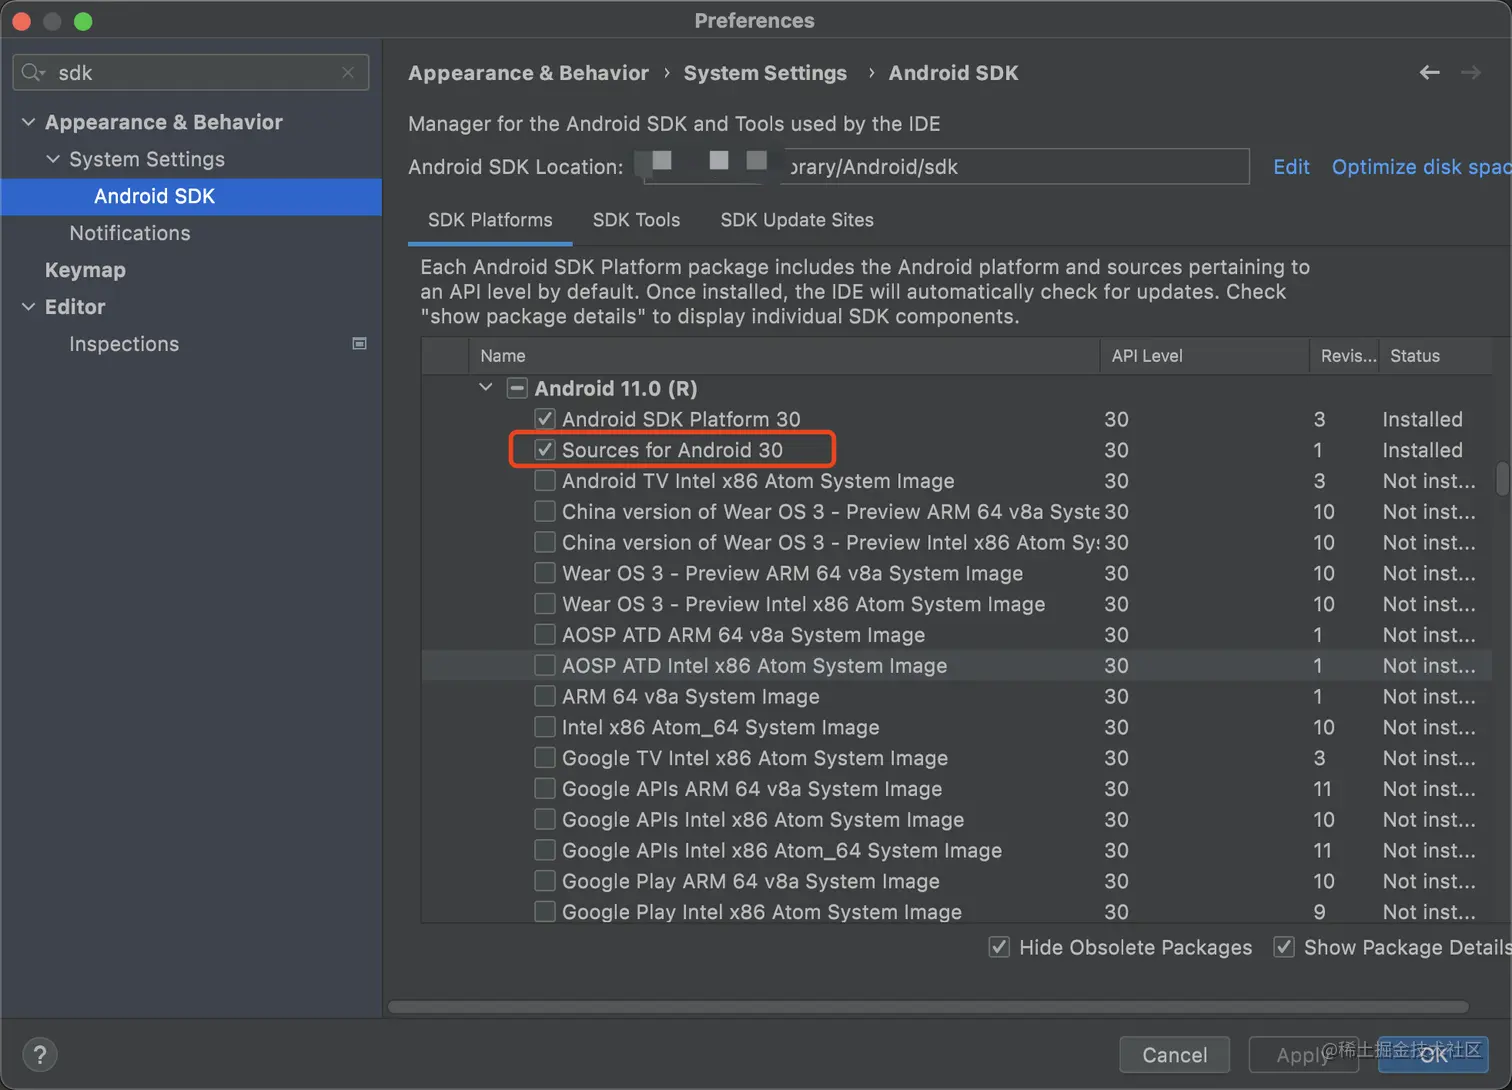Click the horizontal scrollbar at the bottom
This screenshot has width=1512, height=1090.
tap(928, 1007)
